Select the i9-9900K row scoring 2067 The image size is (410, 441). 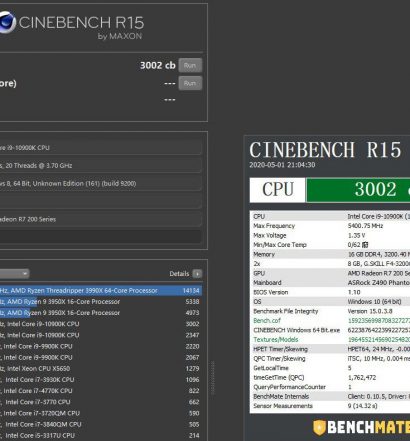pos(101,357)
